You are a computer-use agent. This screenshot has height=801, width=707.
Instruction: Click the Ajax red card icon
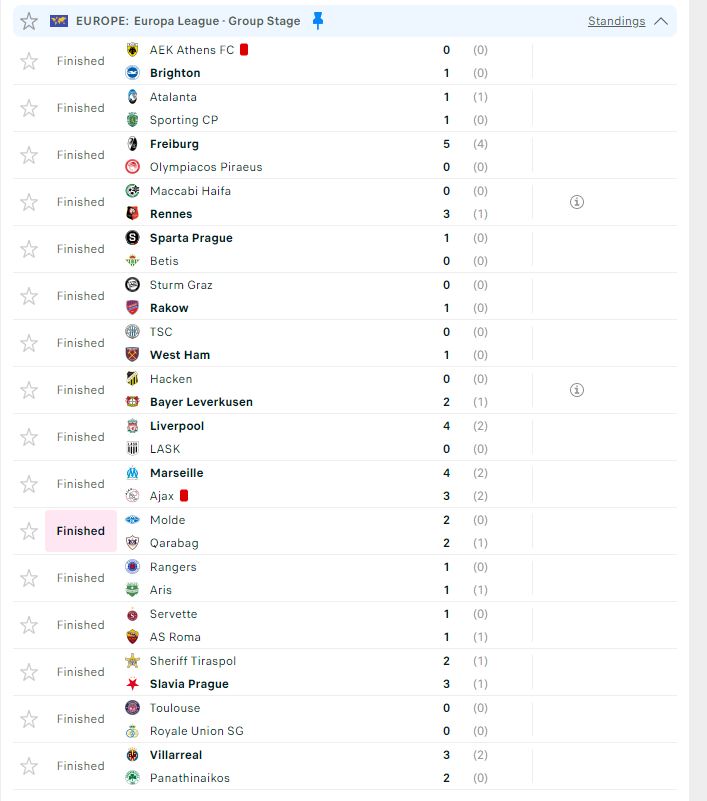[184, 496]
